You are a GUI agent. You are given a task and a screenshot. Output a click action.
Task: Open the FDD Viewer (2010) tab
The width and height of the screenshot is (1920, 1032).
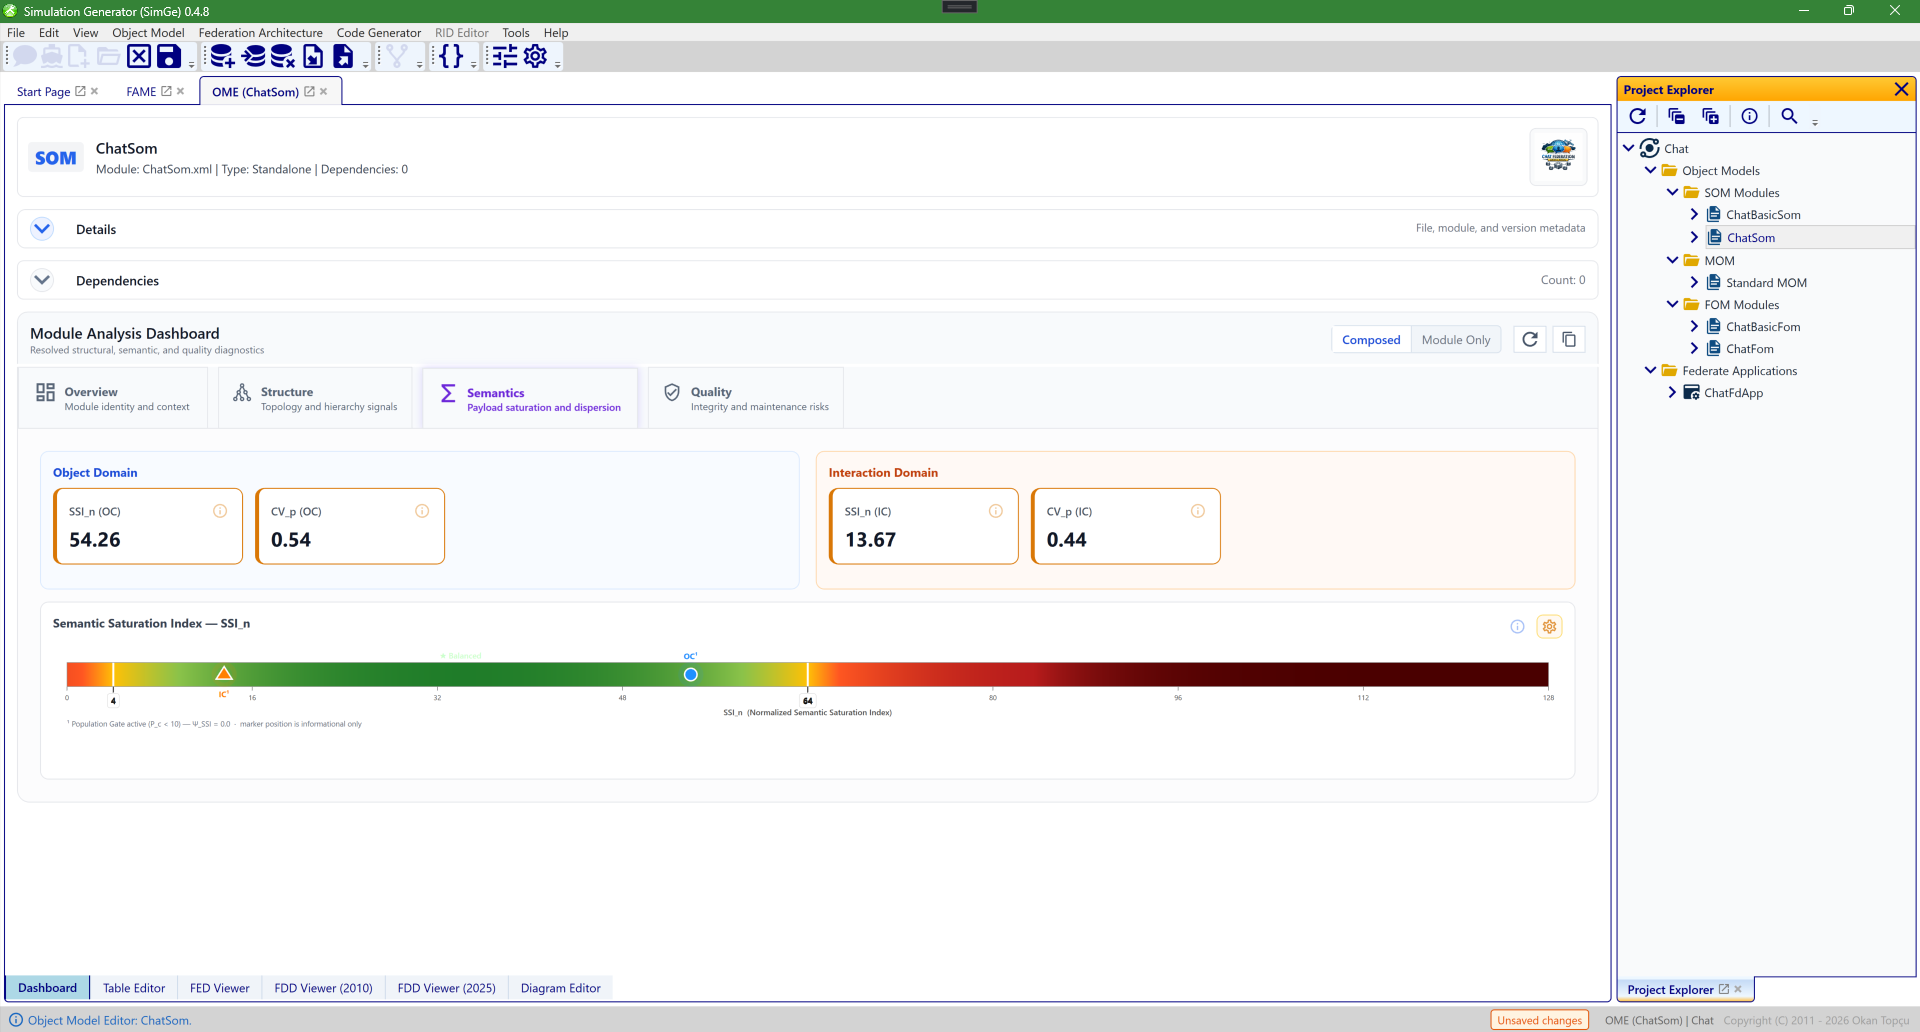tap(323, 988)
